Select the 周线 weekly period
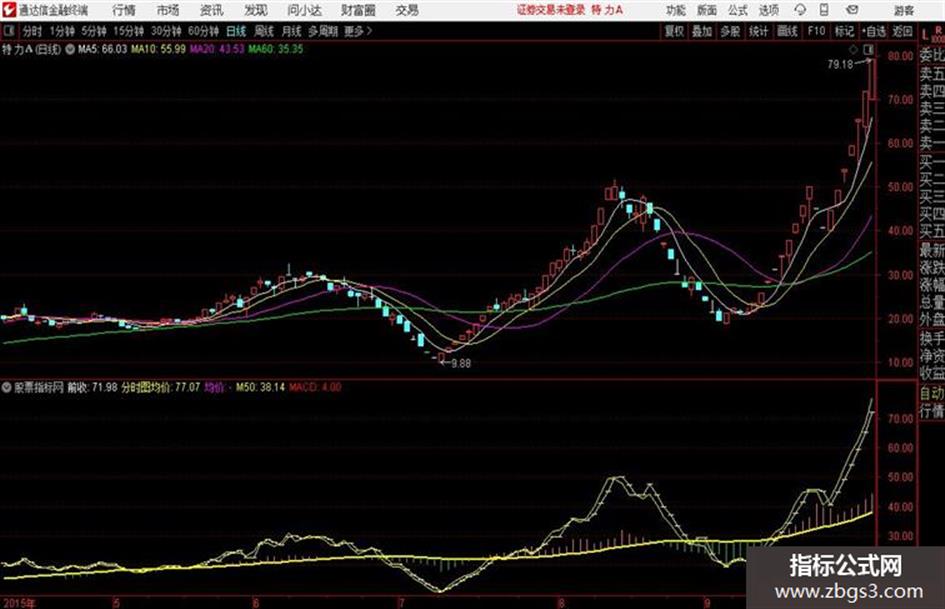This screenshot has height=609, width=945. [264, 31]
